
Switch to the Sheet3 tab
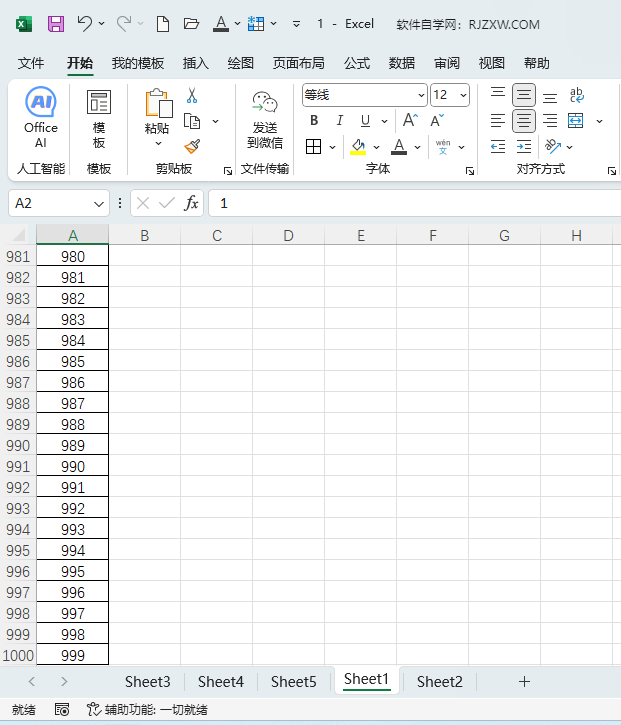pos(148,682)
